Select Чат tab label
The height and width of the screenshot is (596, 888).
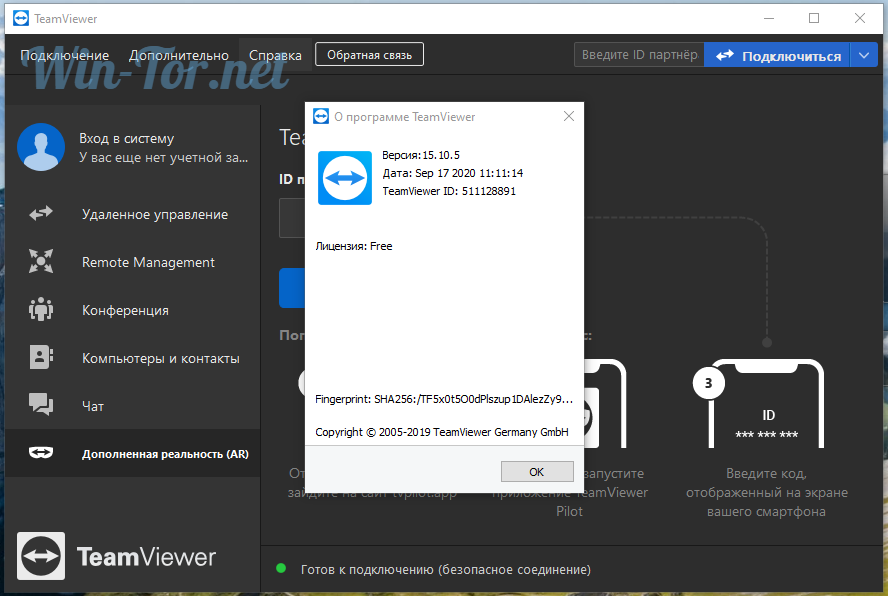pos(93,406)
